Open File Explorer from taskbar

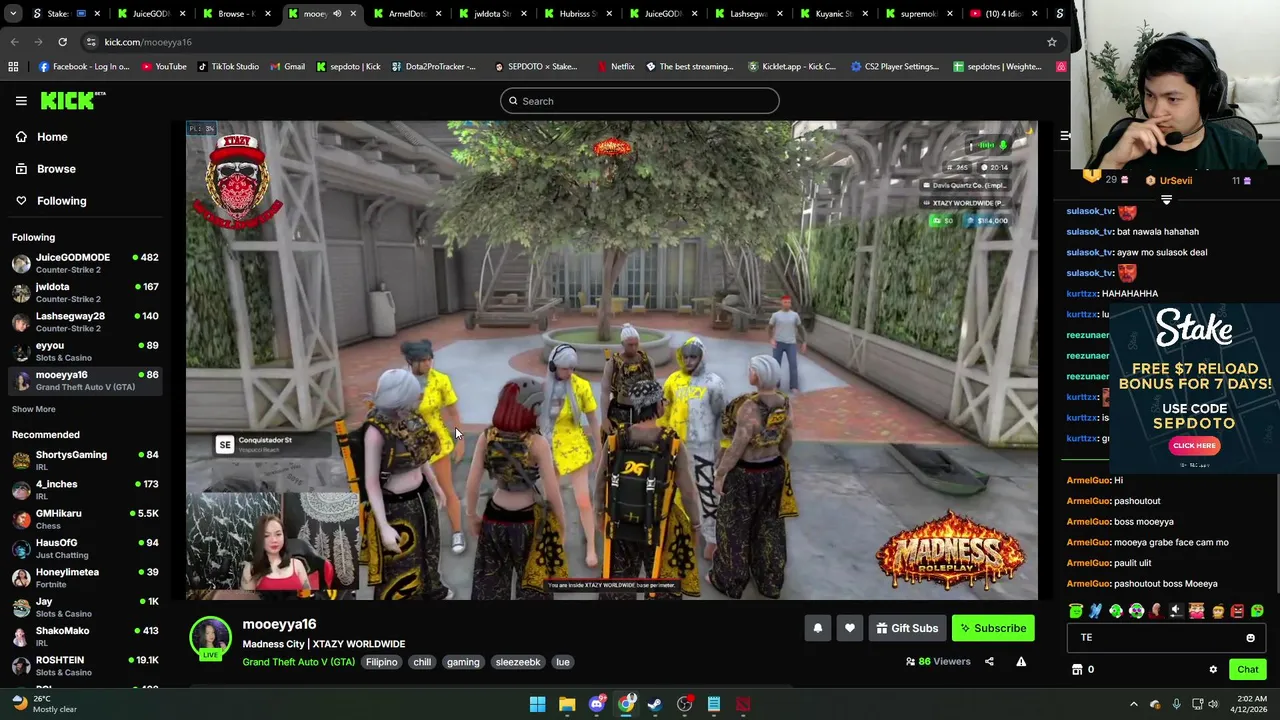tap(567, 704)
